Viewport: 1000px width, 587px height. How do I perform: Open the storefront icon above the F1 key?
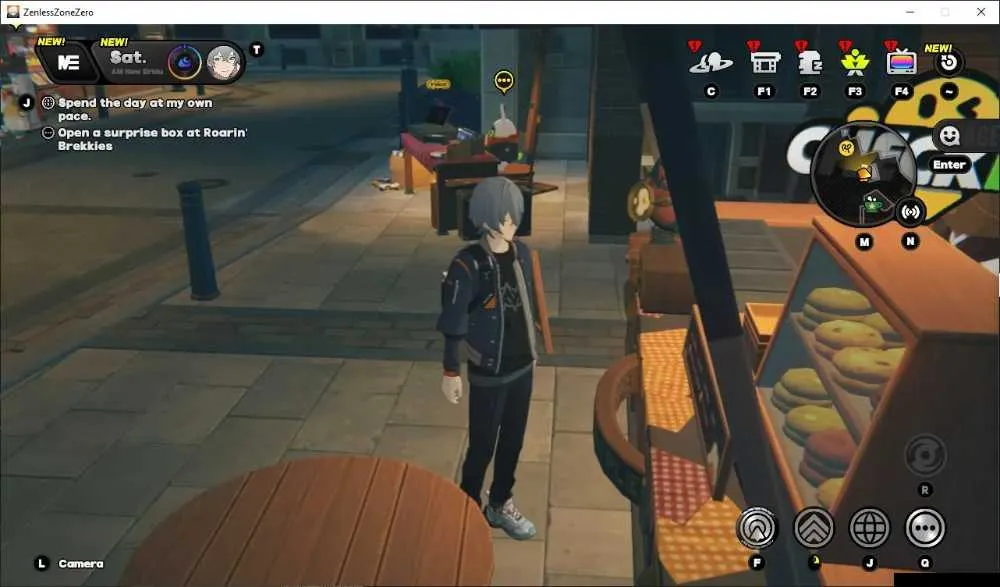point(765,62)
